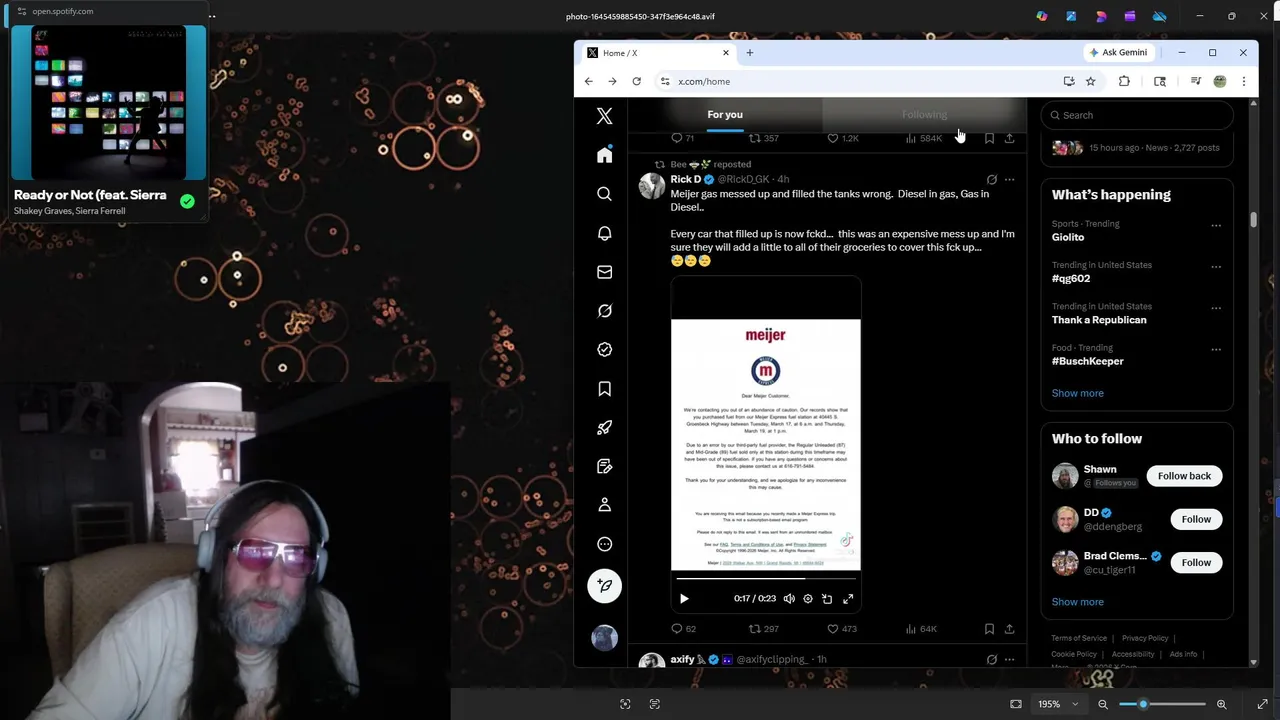Viewport: 1280px width, 720px height.
Task: Click Ask Gemini in Chrome
Action: click(x=1118, y=53)
